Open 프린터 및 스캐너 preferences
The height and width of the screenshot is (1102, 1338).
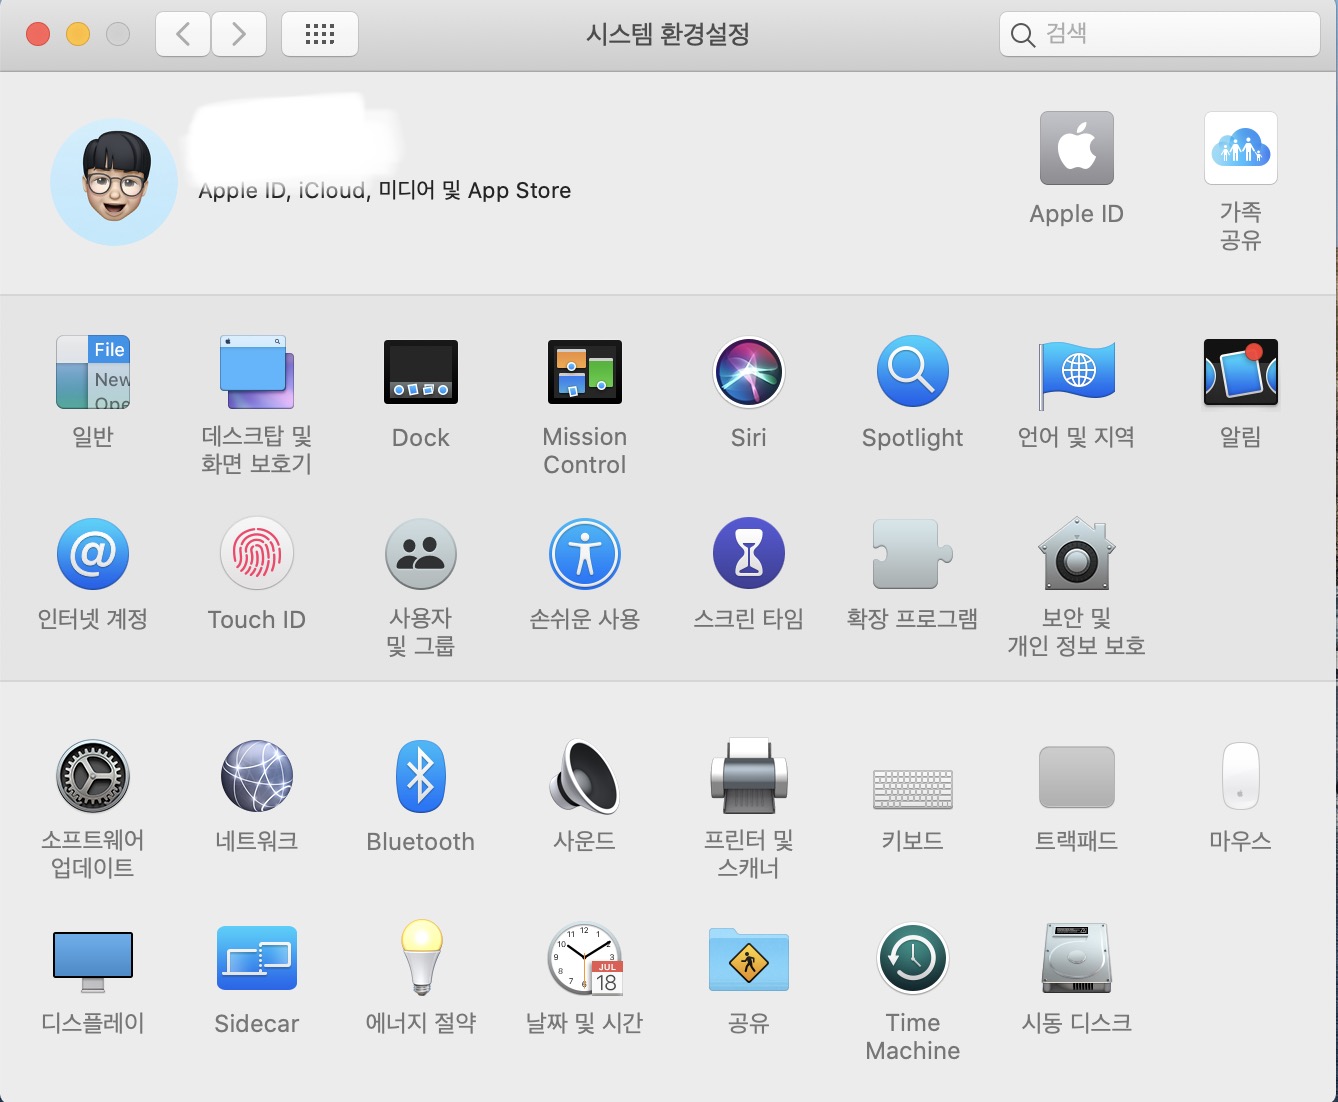pyautogui.click(x=749, y=776)
